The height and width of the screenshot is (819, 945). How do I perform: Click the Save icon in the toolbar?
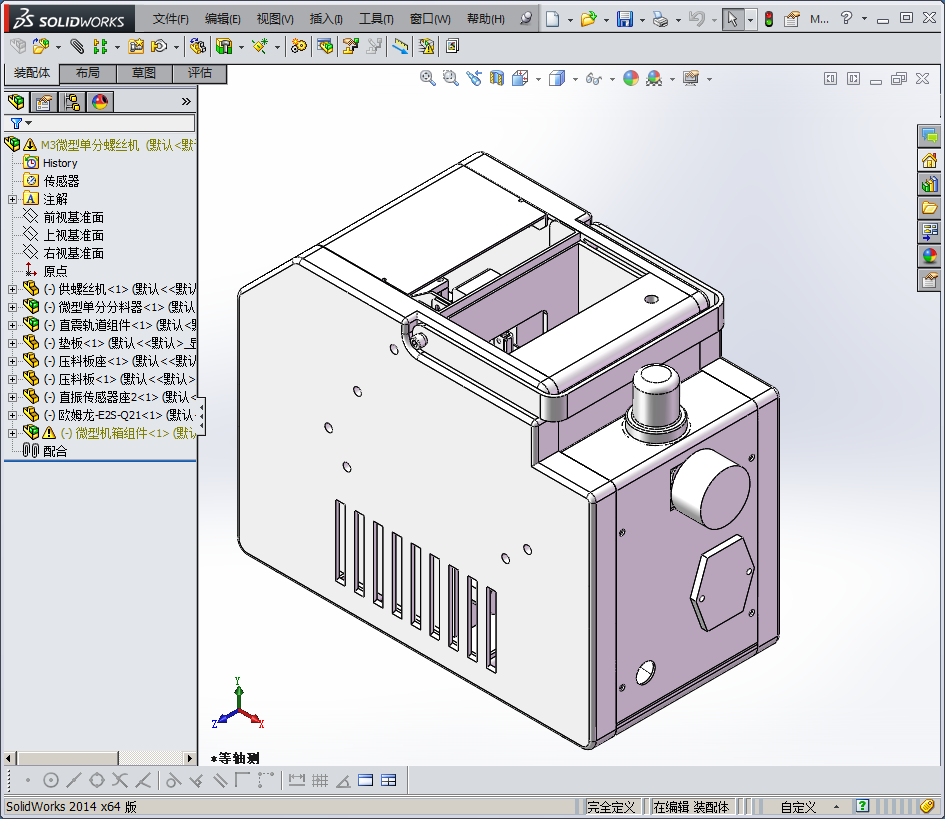(x=624, y=19)
